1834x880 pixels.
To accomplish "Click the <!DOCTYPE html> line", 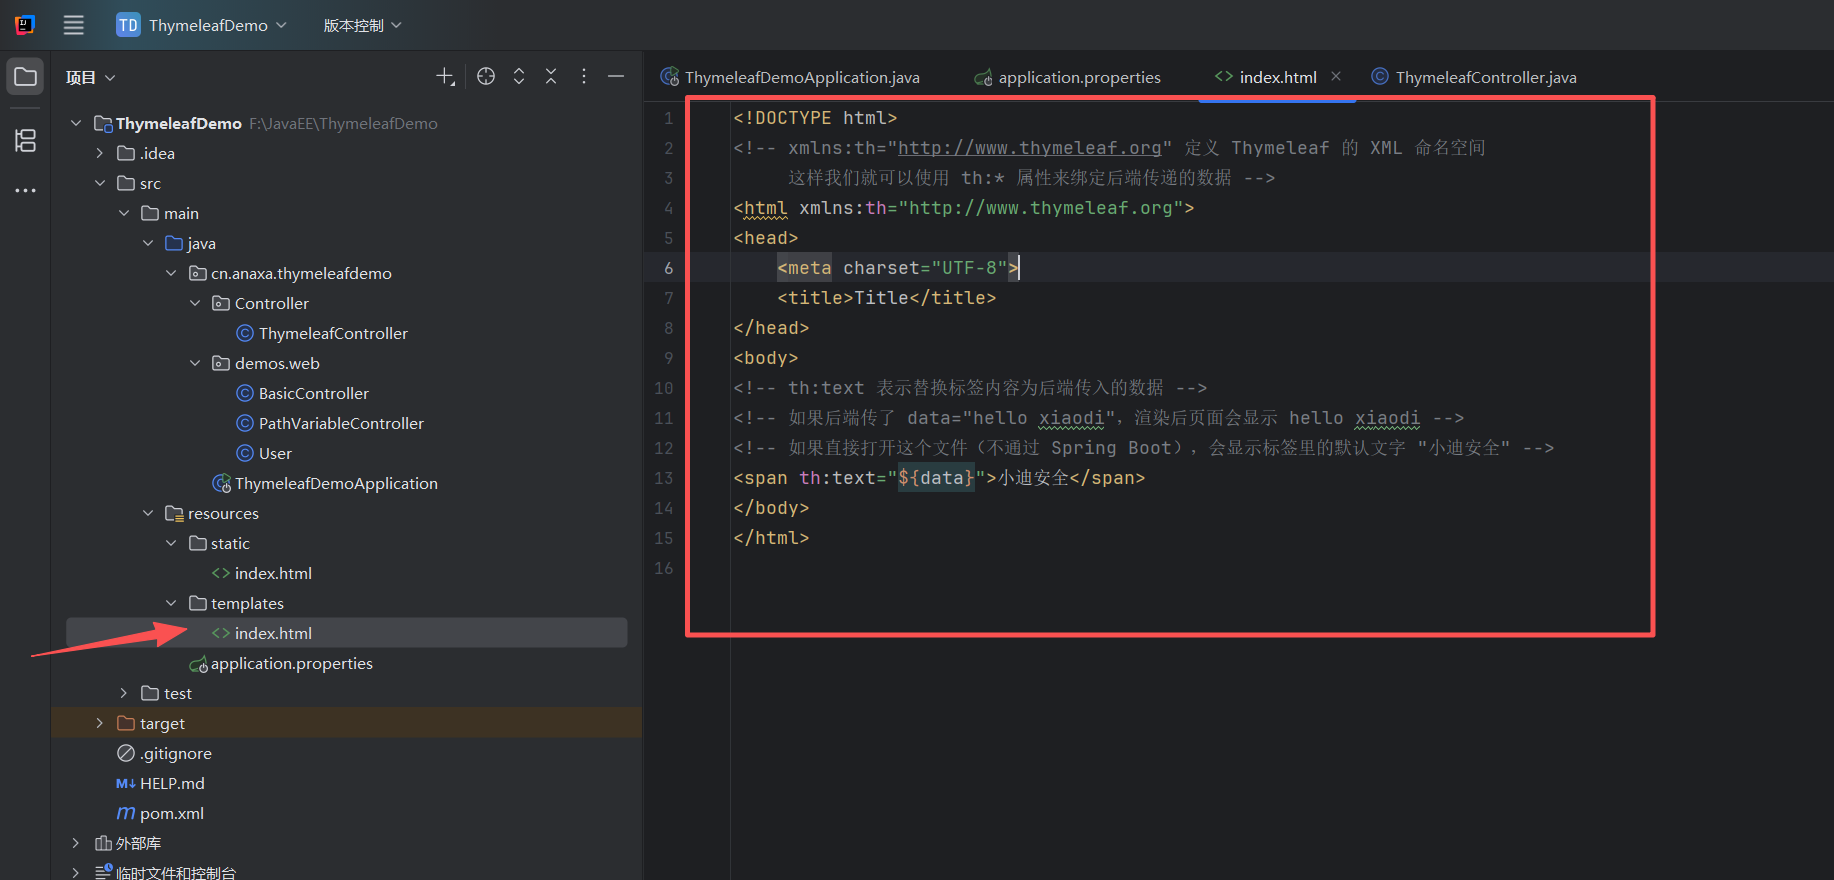I will coord(815,118).
